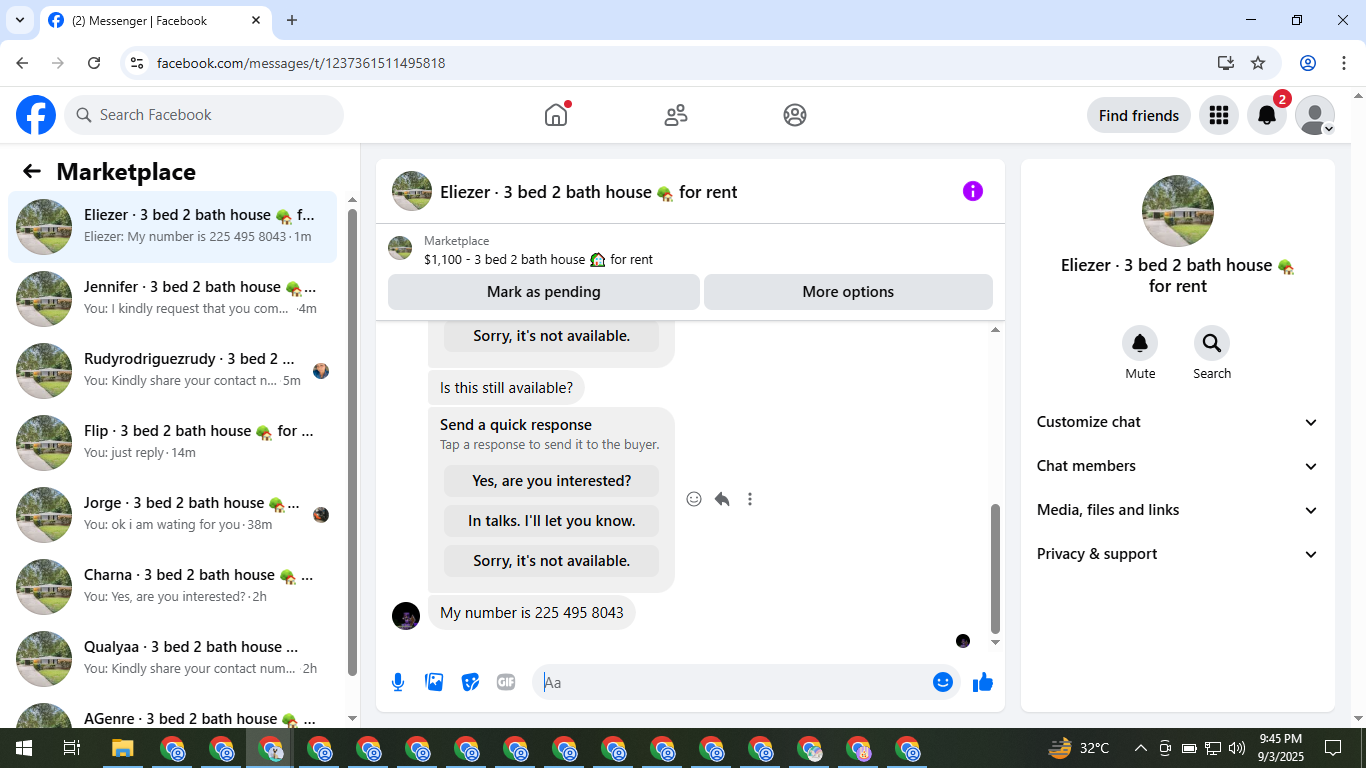Click the install app icon in address bar
Screen dimensions: 1366x768
pyautogui.click(x=1226, y=63)
